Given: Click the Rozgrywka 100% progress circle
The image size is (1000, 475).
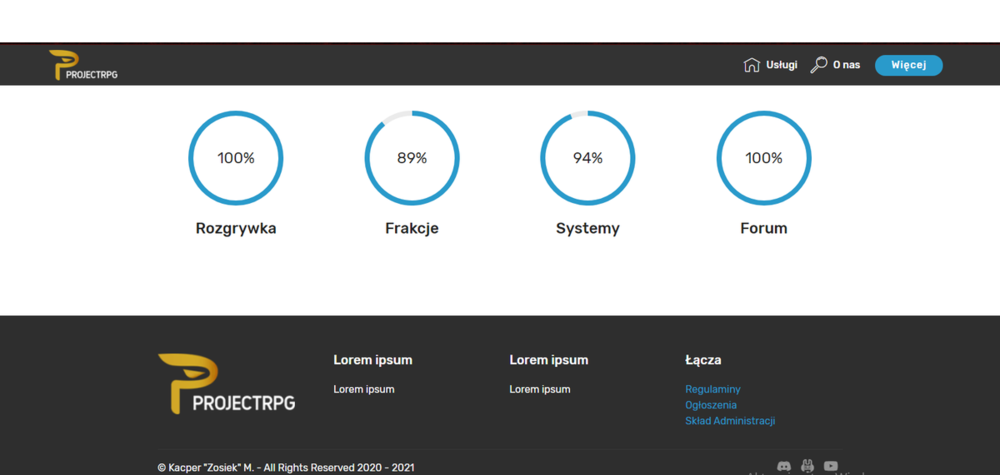Looking at the screenshot, I should click(235, 158).
